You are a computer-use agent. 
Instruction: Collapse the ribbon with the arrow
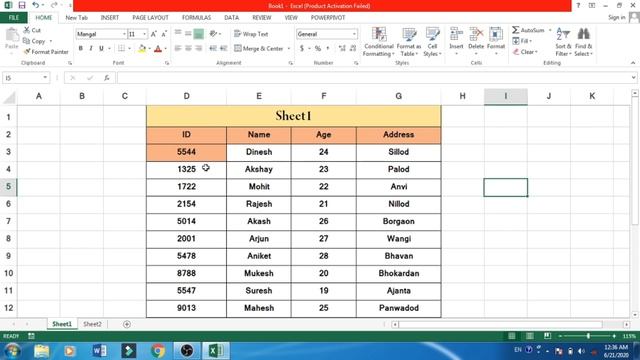click(633, 63)
